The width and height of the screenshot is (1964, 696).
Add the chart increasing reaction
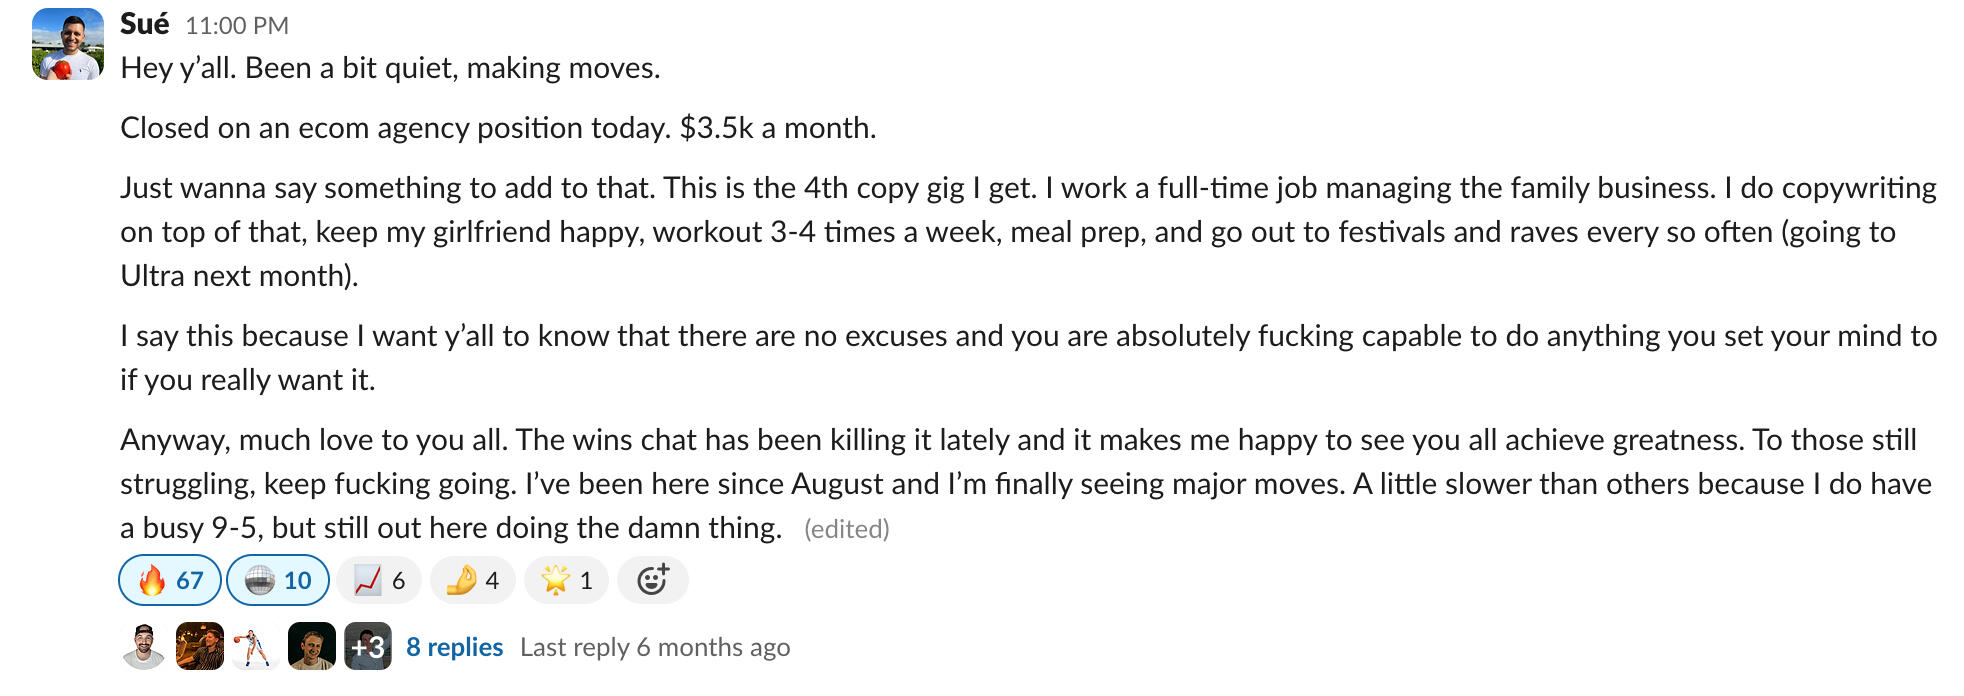point(378,580)
